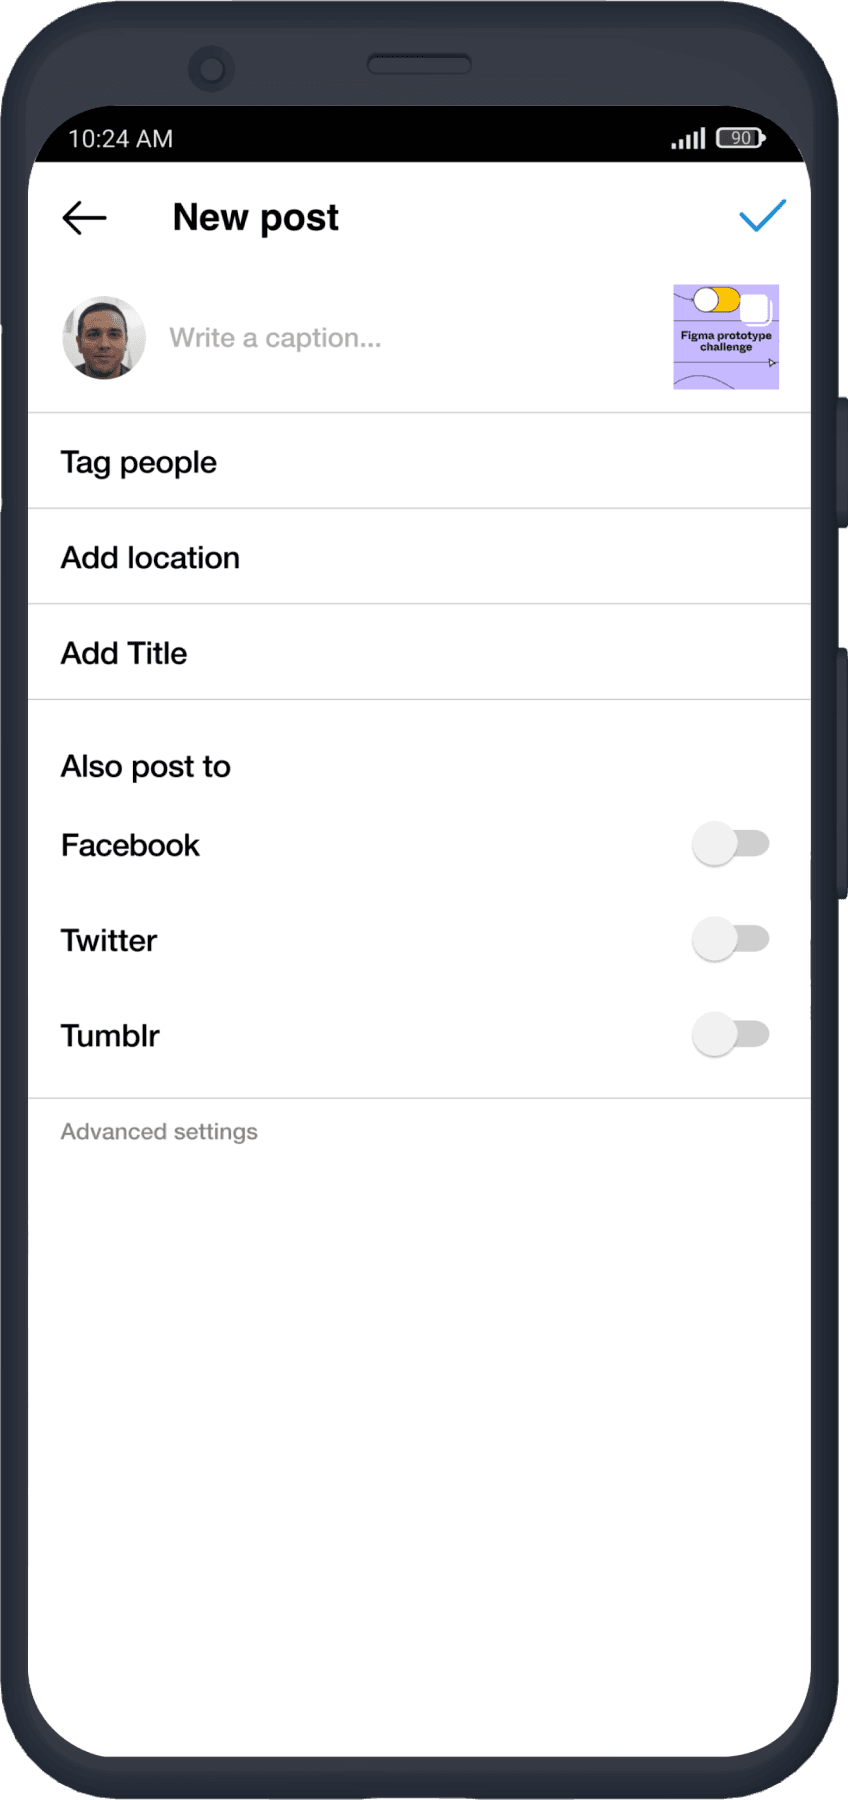Enable the Facebook sharing toggle
Screen dimensions: 848x1800
click(731, 844)
